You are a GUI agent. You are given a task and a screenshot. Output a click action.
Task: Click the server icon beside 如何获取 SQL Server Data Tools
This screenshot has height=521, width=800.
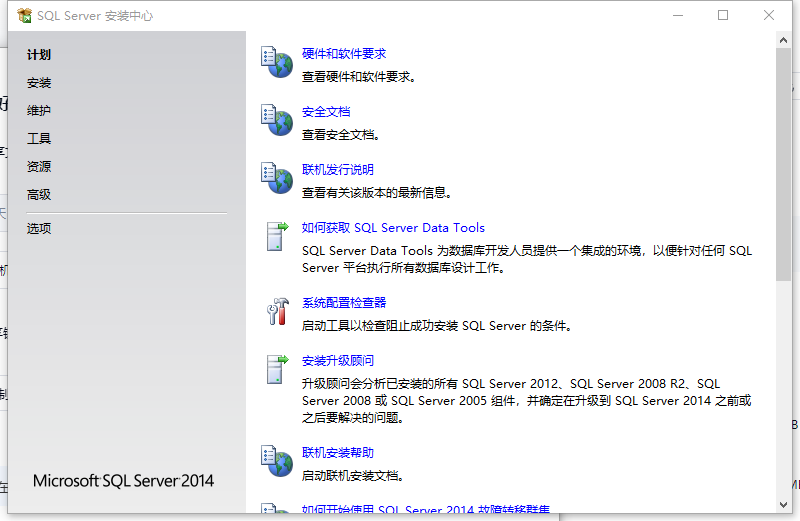277,236
